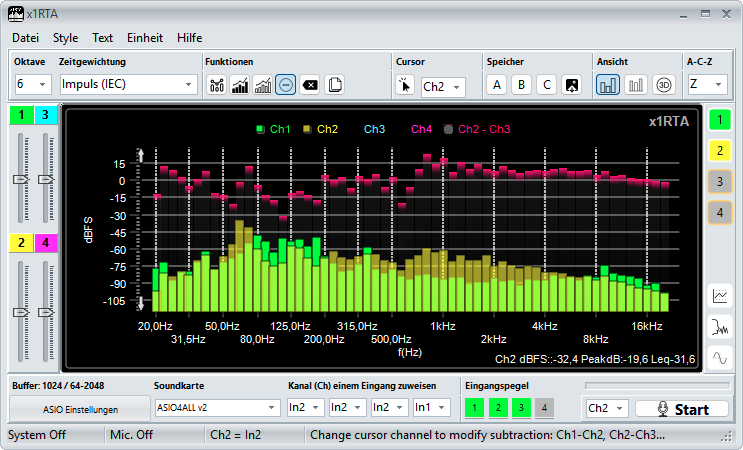The image size is (743, 450).
Task: Toggle channel 3 button on right sidebar
Action: coord(720,182)
